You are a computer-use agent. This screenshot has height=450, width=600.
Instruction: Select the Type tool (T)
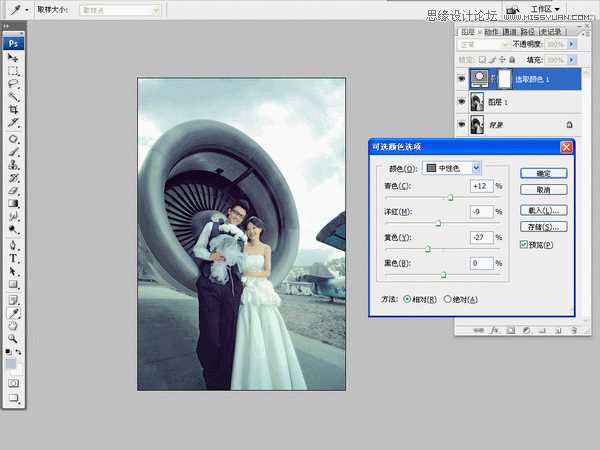[x=14, y=258]
